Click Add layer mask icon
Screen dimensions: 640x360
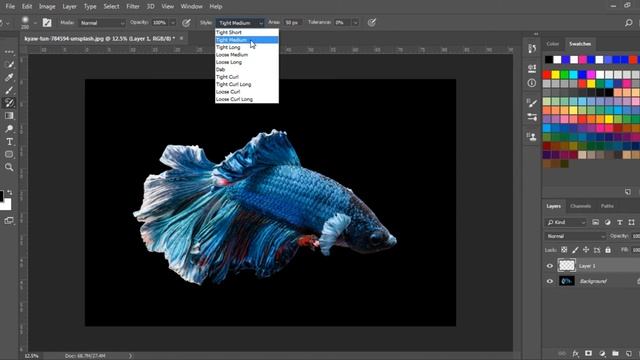tap(589, 353)
